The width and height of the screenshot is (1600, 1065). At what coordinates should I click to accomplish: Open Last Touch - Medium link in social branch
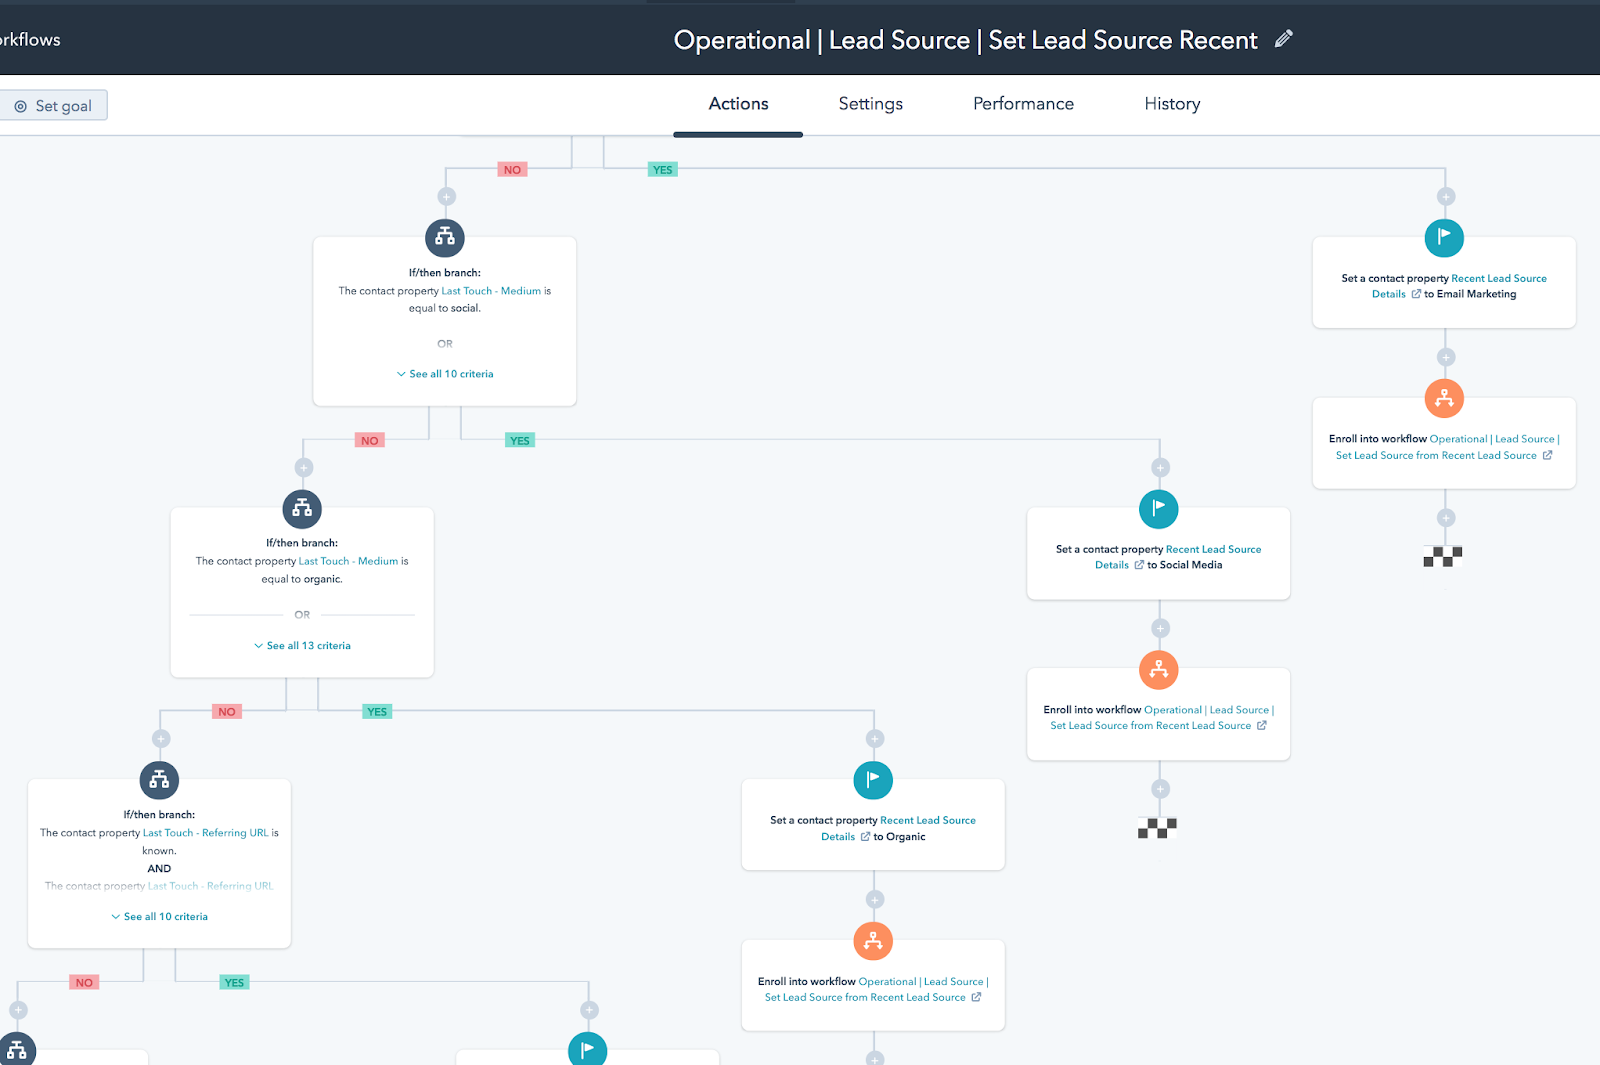tap(490, 291)
